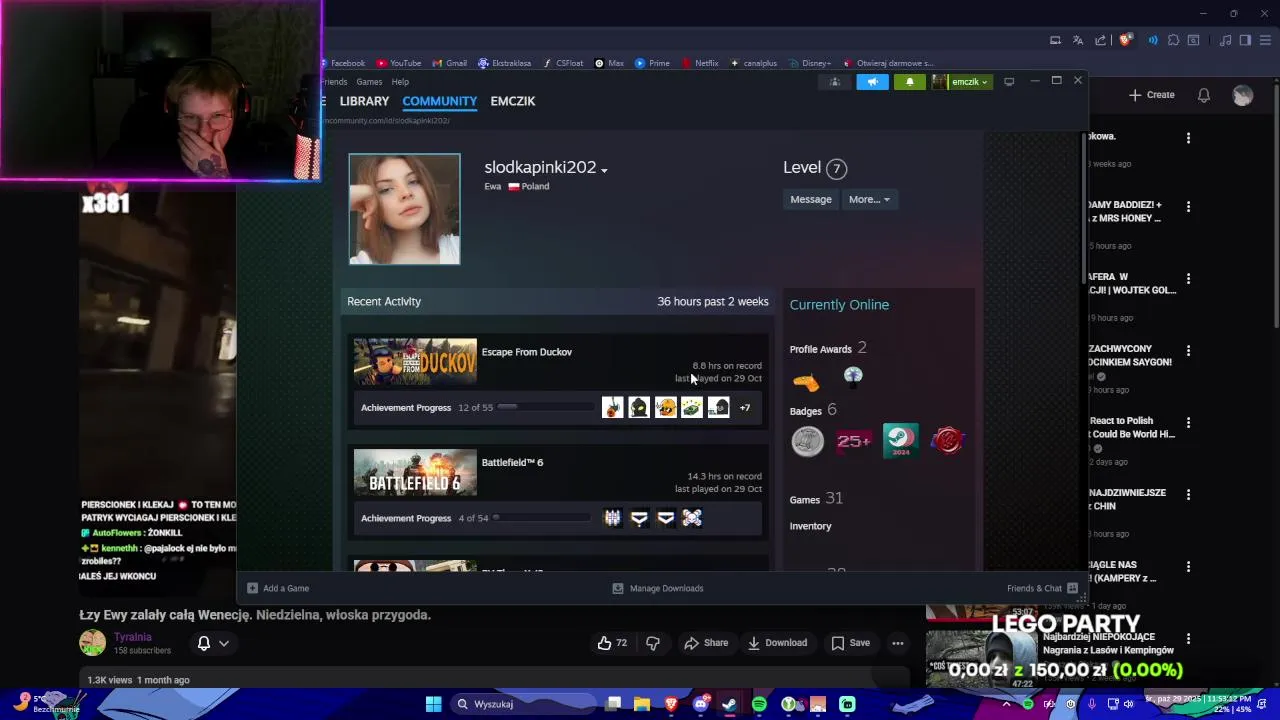Open options for WOJTEK GOL suggested video
Viewport: 1280px width, 720px height.
pos(1188,279)
